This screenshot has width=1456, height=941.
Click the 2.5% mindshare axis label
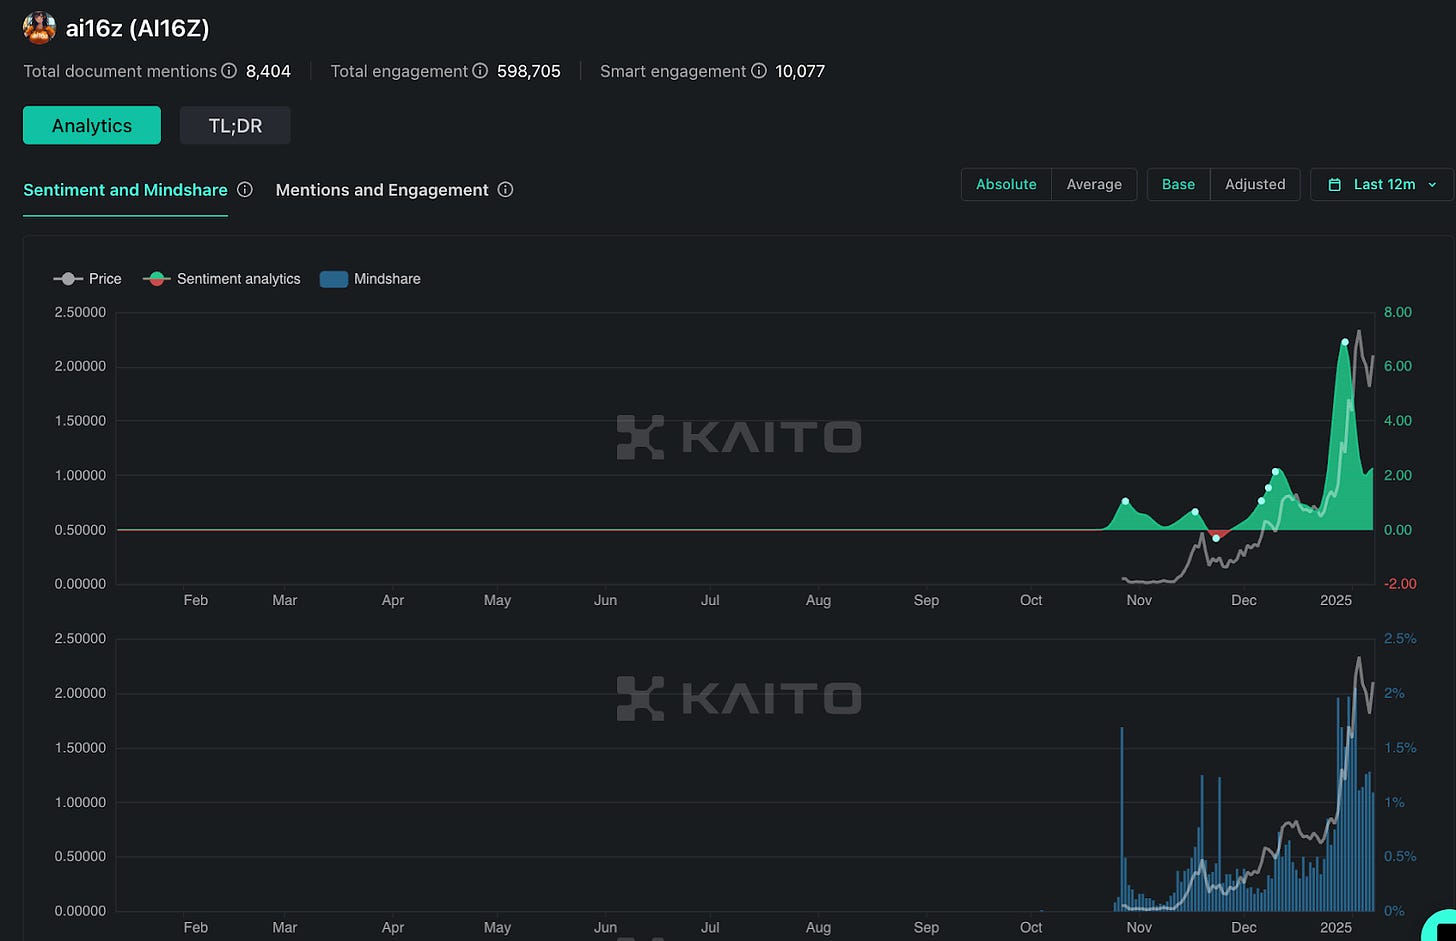click(1400, 638)
